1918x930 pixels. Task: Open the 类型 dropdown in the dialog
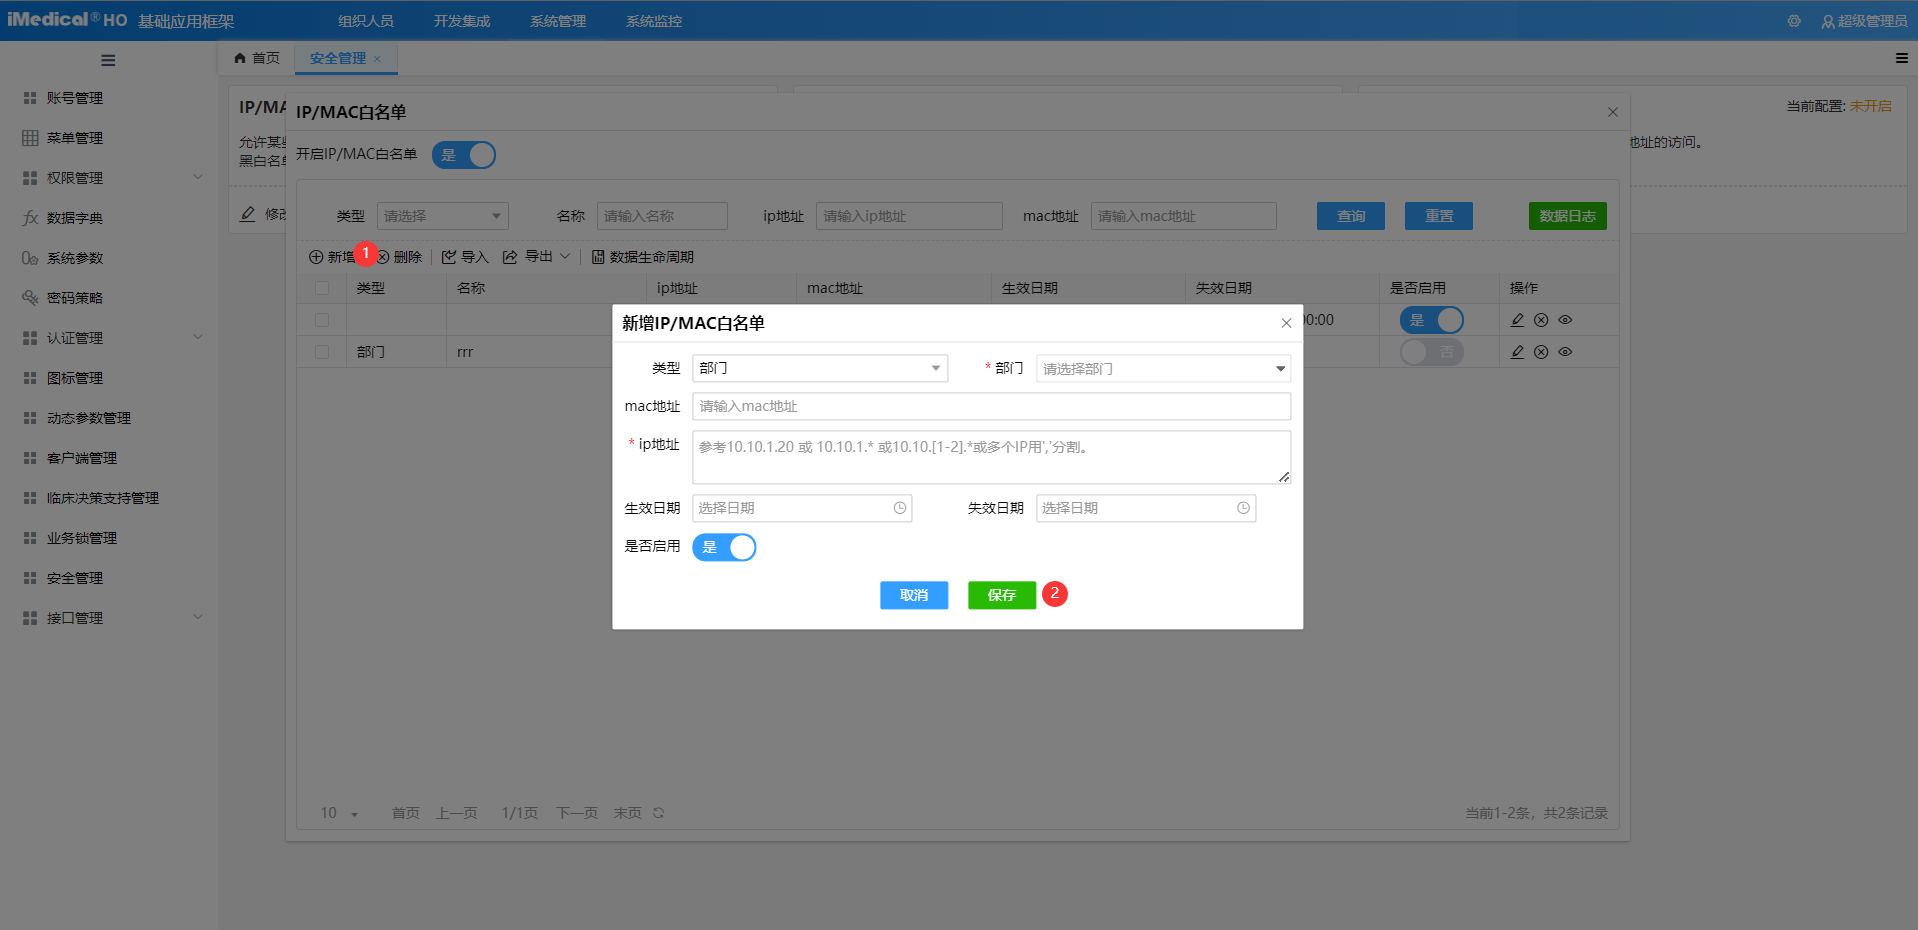click(819, 368)
